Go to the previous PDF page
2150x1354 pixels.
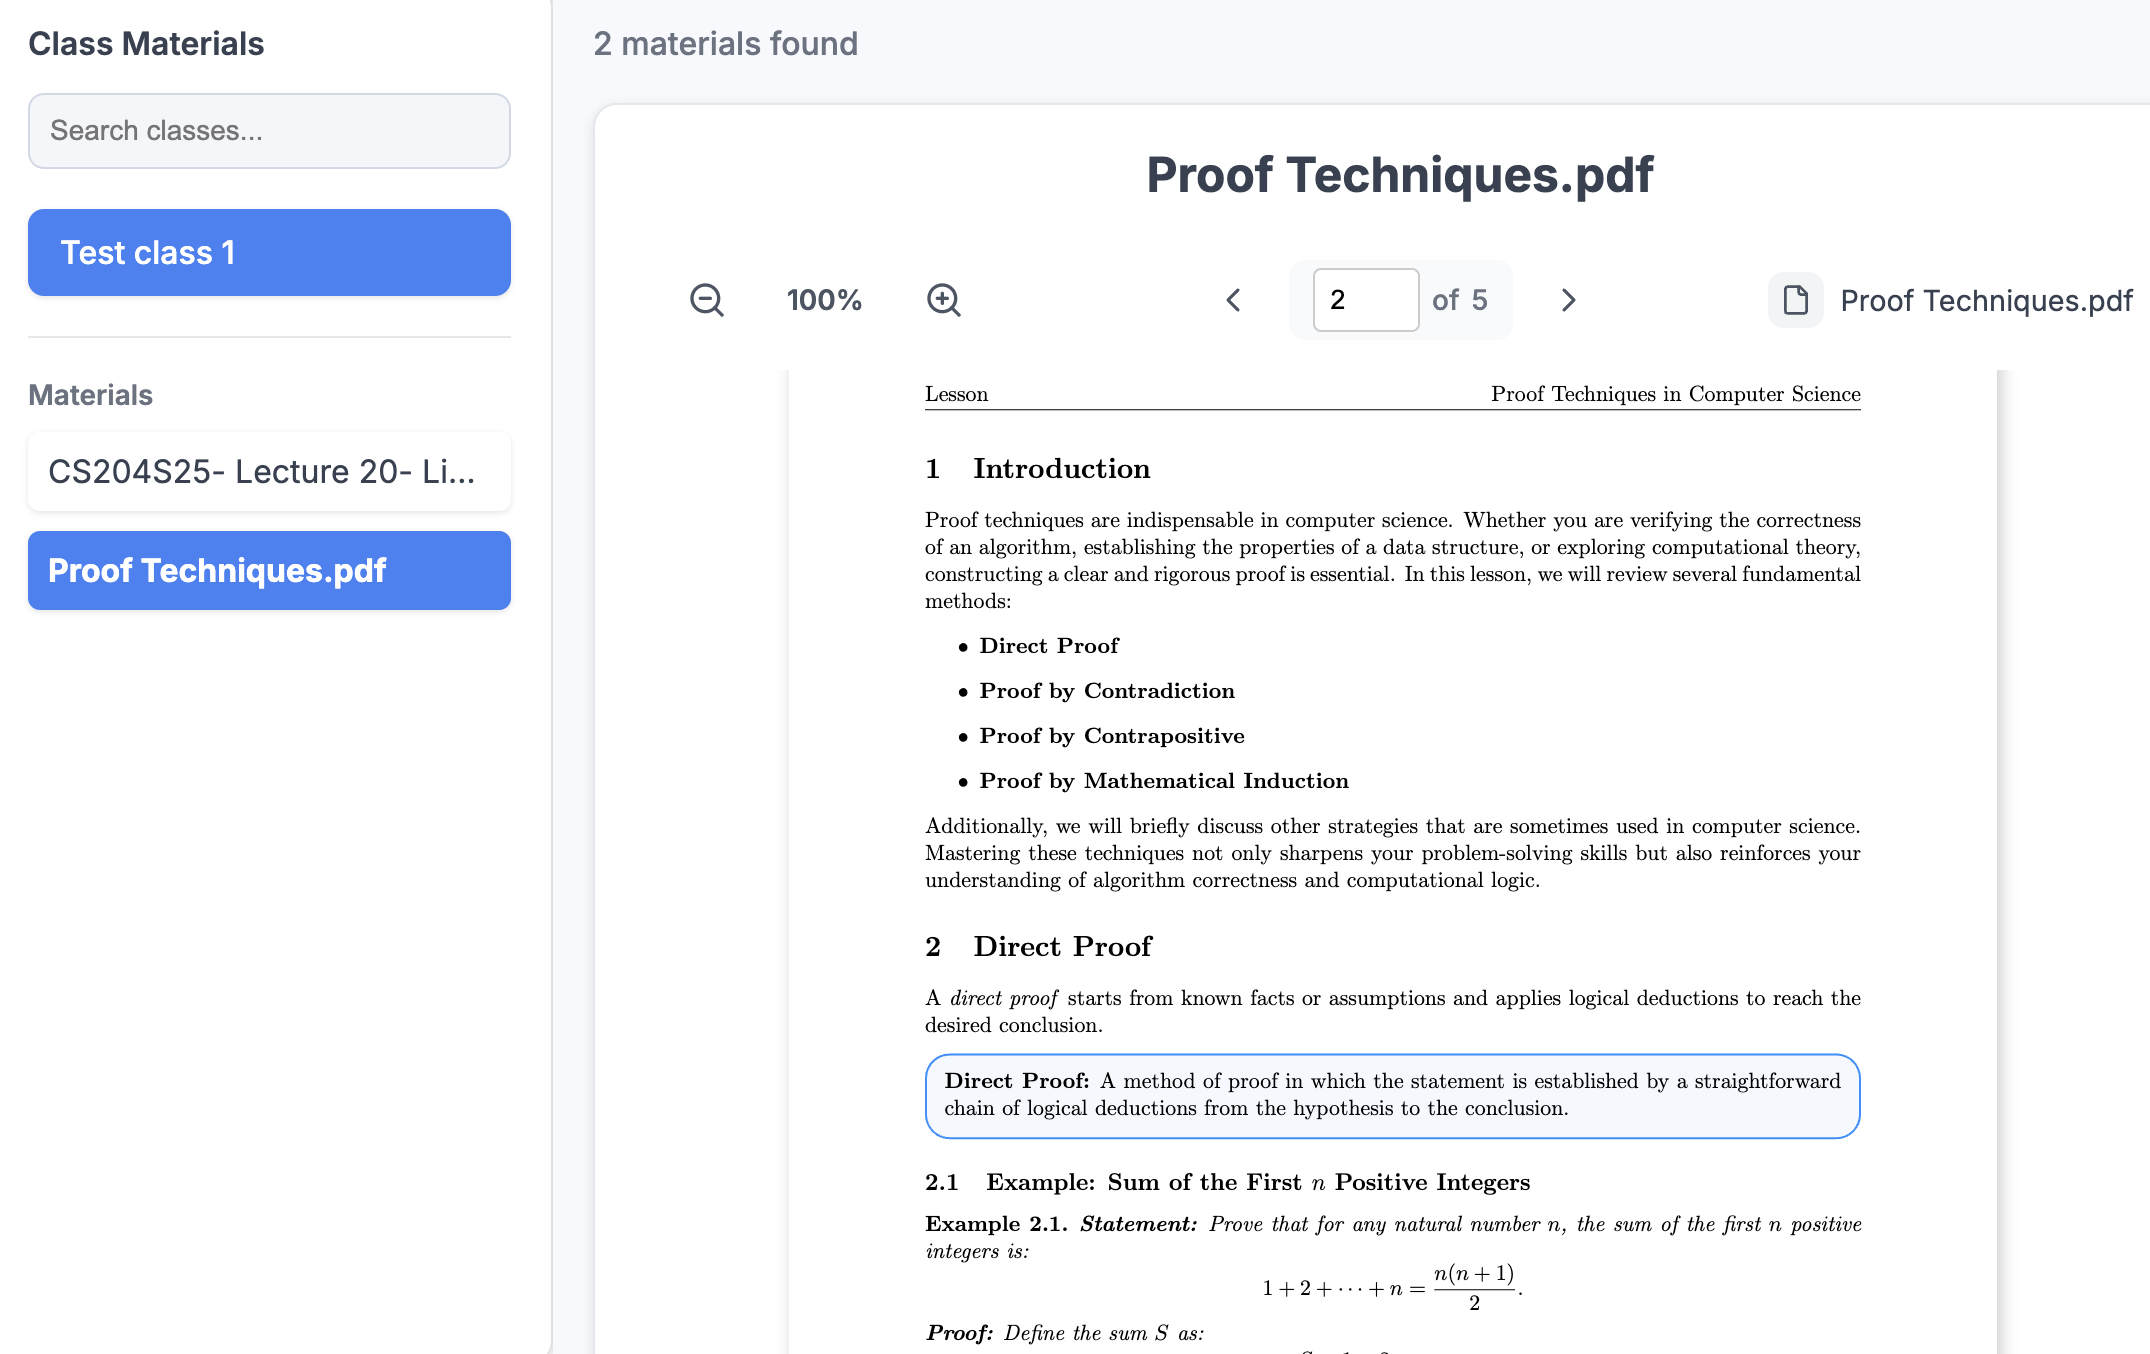click(1233, 300)
